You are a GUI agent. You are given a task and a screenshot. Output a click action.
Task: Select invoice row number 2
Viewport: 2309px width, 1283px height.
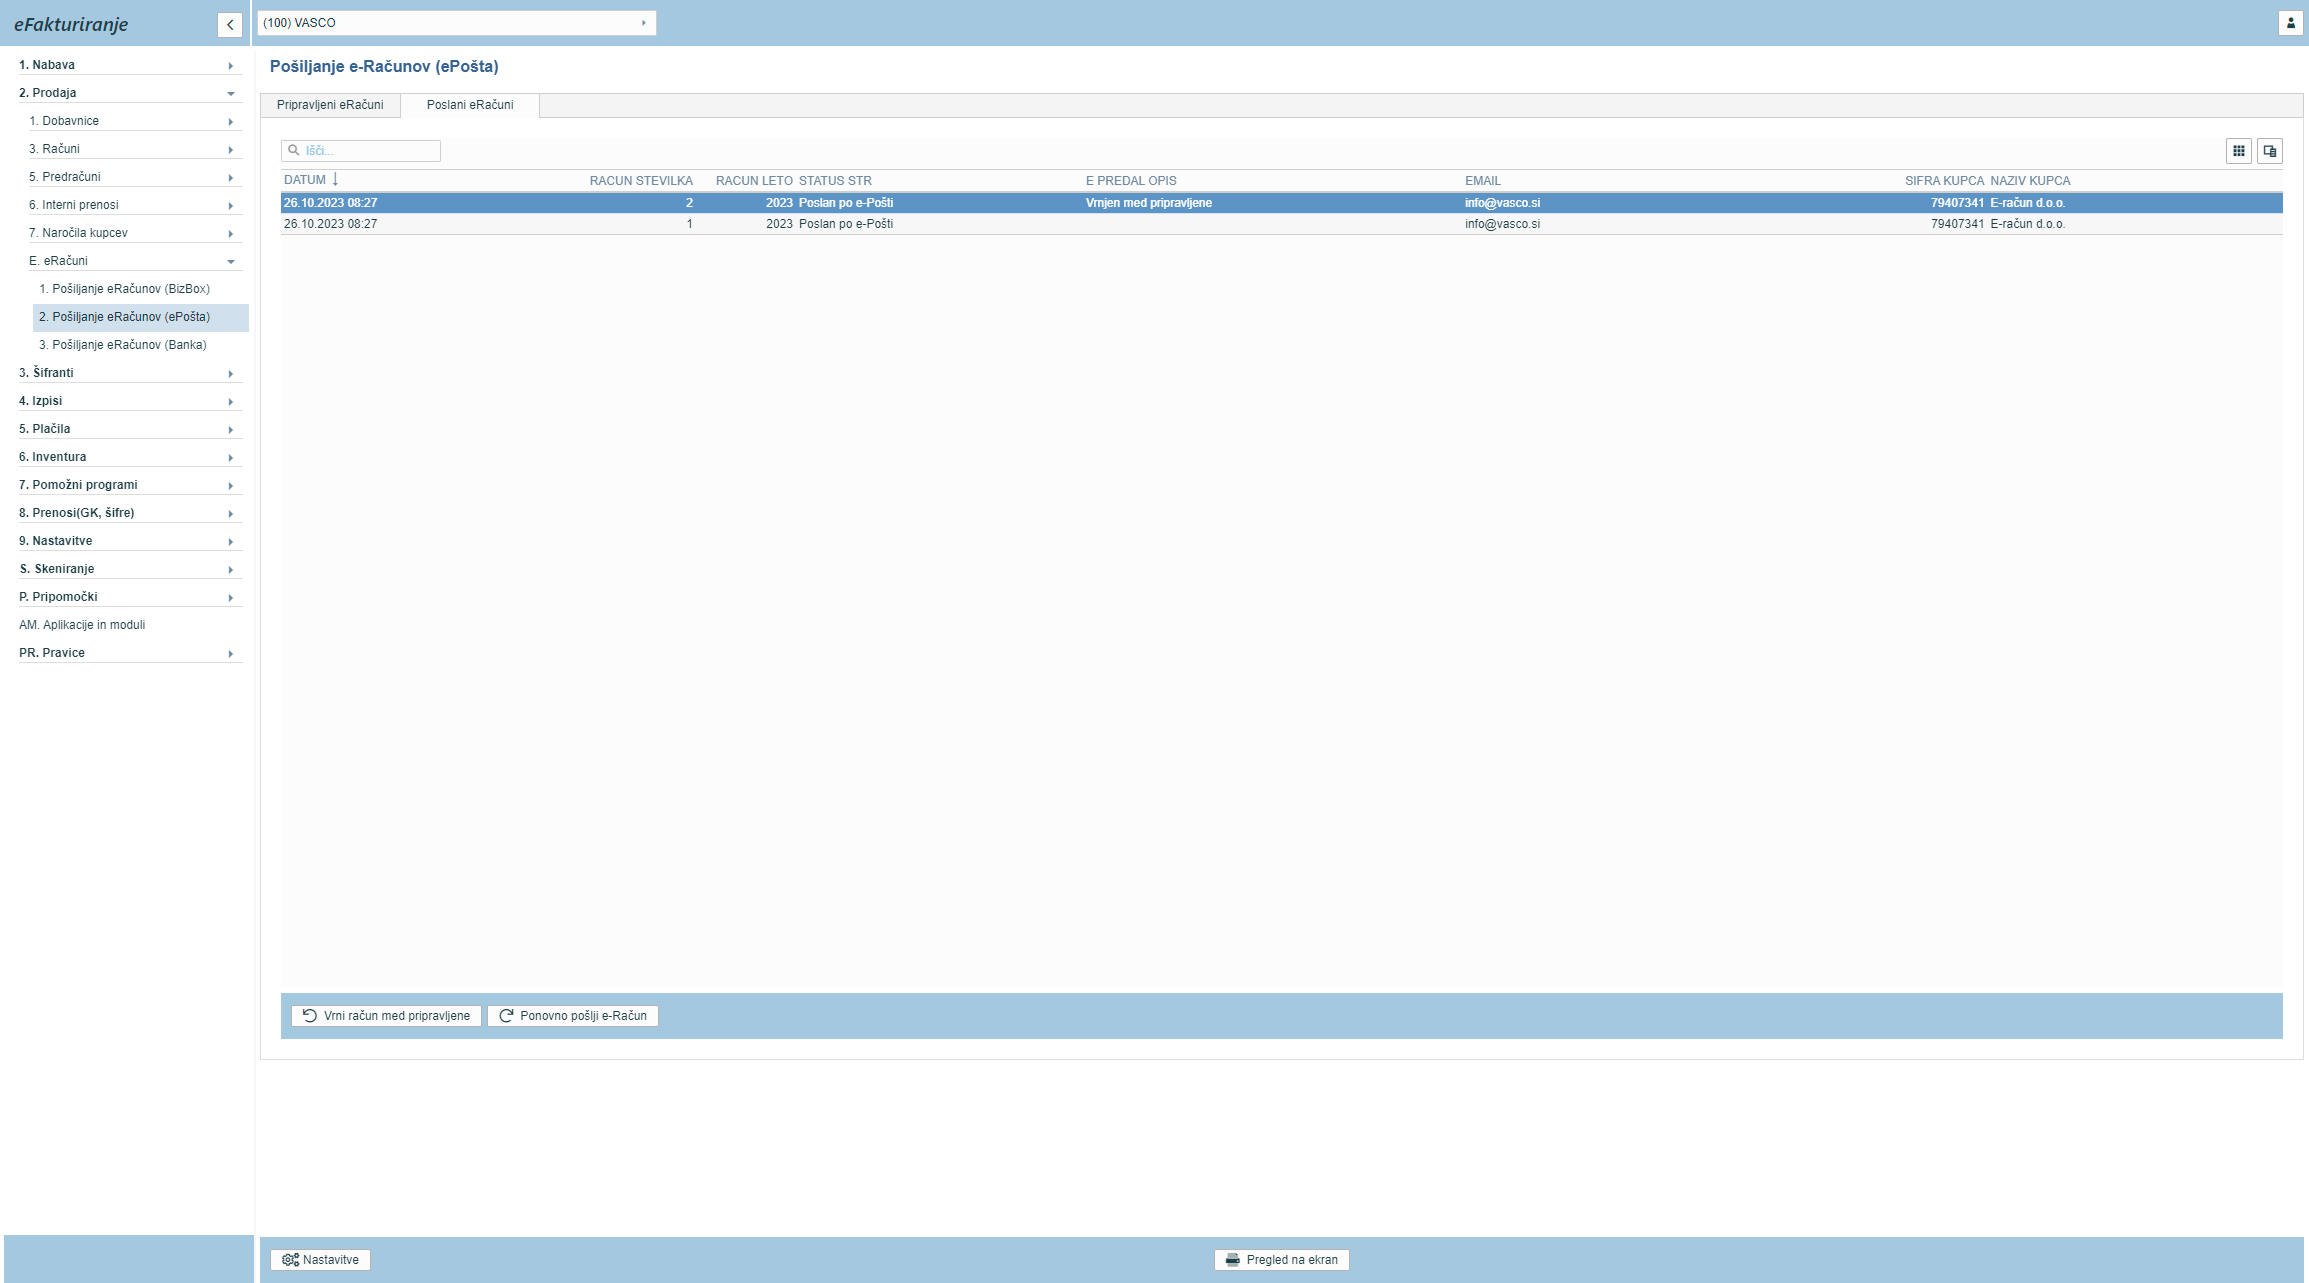(x=1282, y=203)
